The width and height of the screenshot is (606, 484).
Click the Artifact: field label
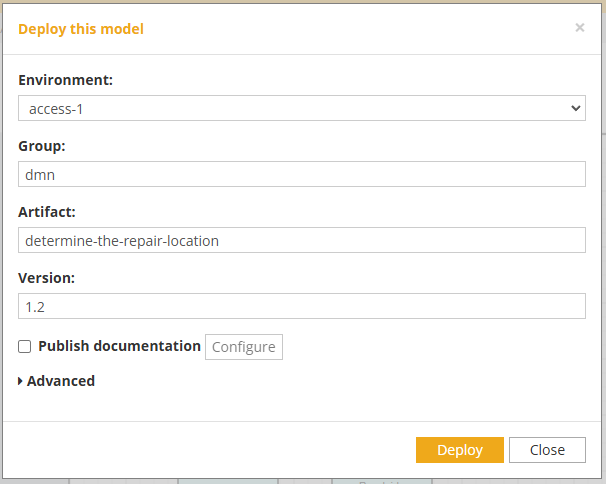47,212
